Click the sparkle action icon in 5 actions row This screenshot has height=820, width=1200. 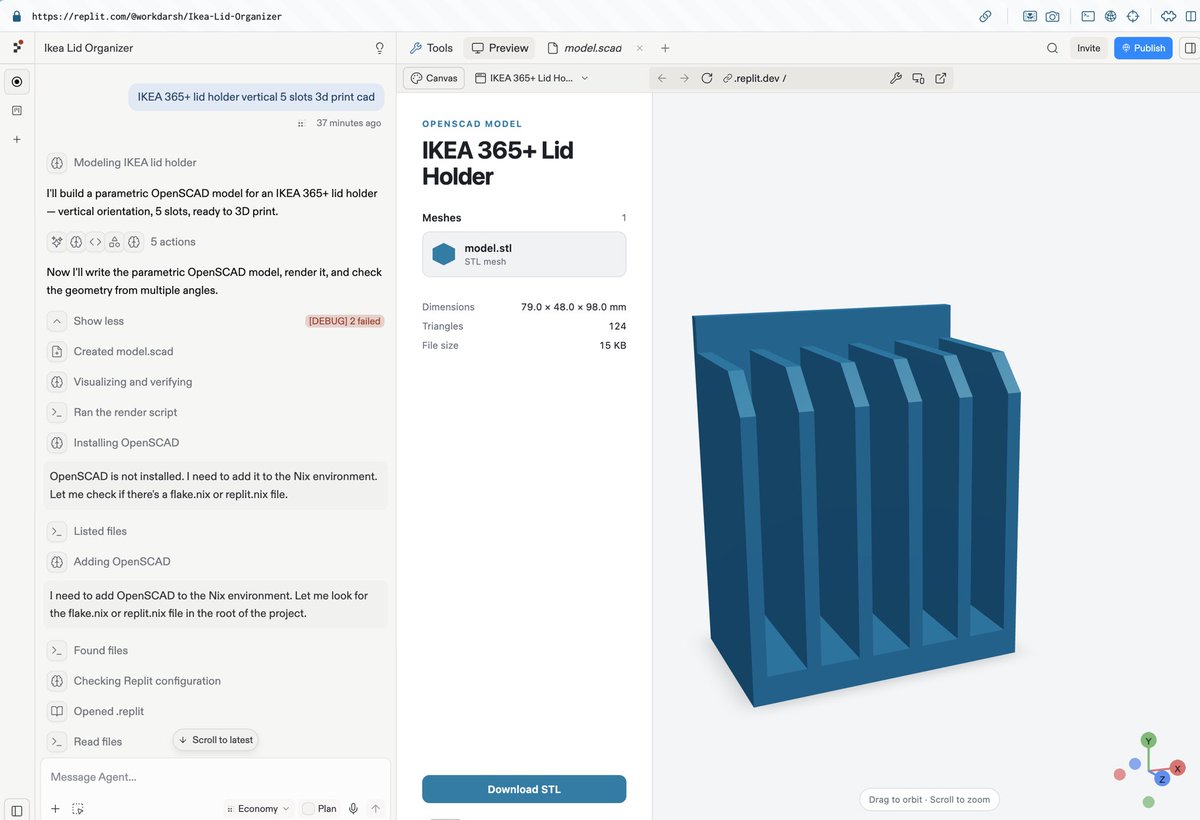[x=57, y=242]
